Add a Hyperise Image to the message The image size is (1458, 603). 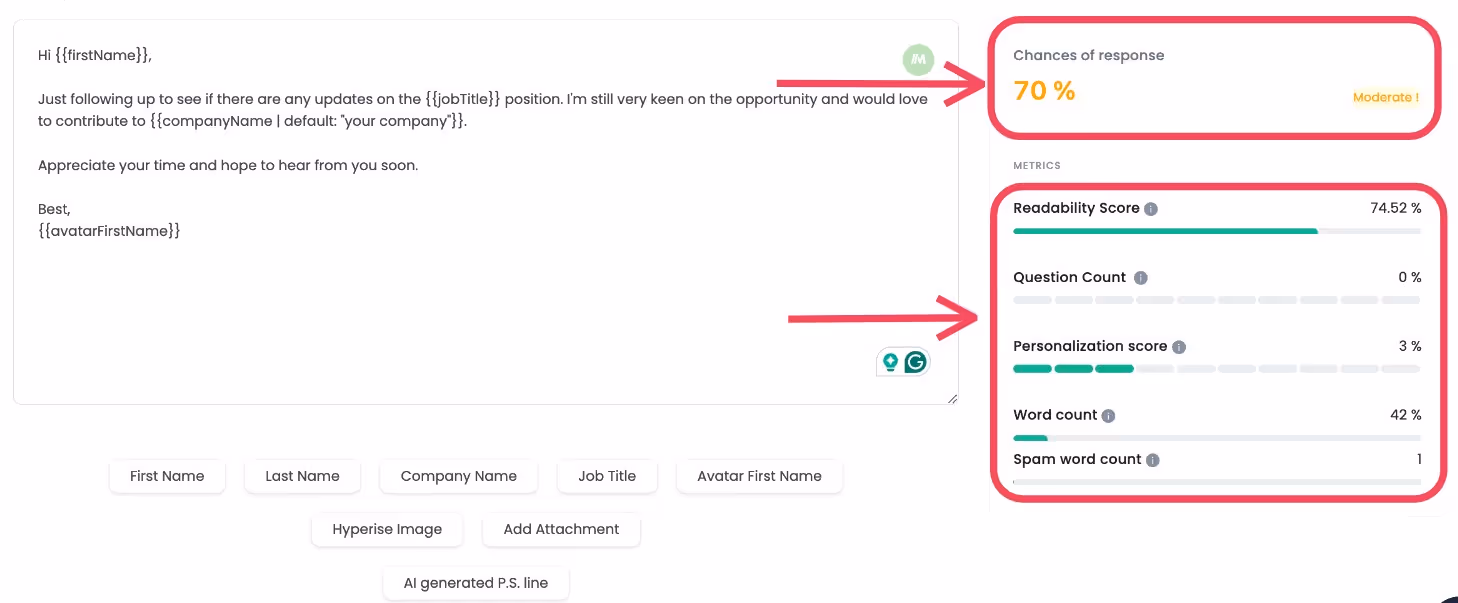click(x=387, y=529)
